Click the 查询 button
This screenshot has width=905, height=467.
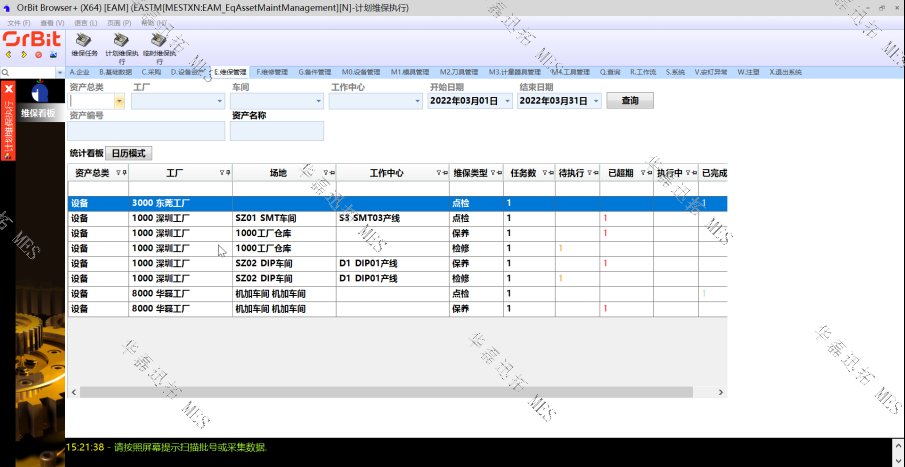pos(630,100)
